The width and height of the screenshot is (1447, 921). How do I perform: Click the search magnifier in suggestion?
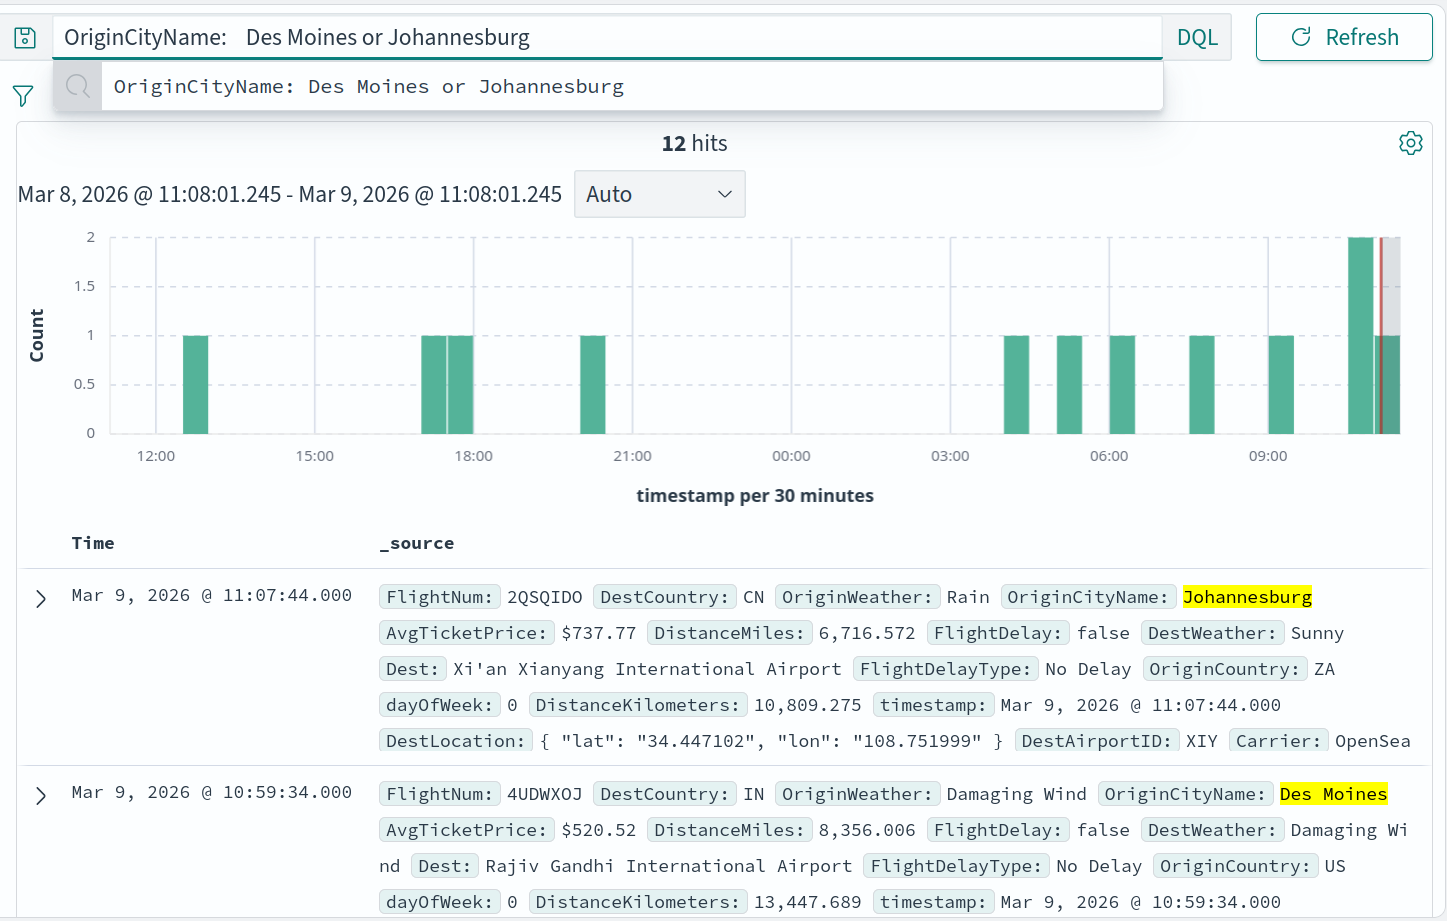point(78,87)
